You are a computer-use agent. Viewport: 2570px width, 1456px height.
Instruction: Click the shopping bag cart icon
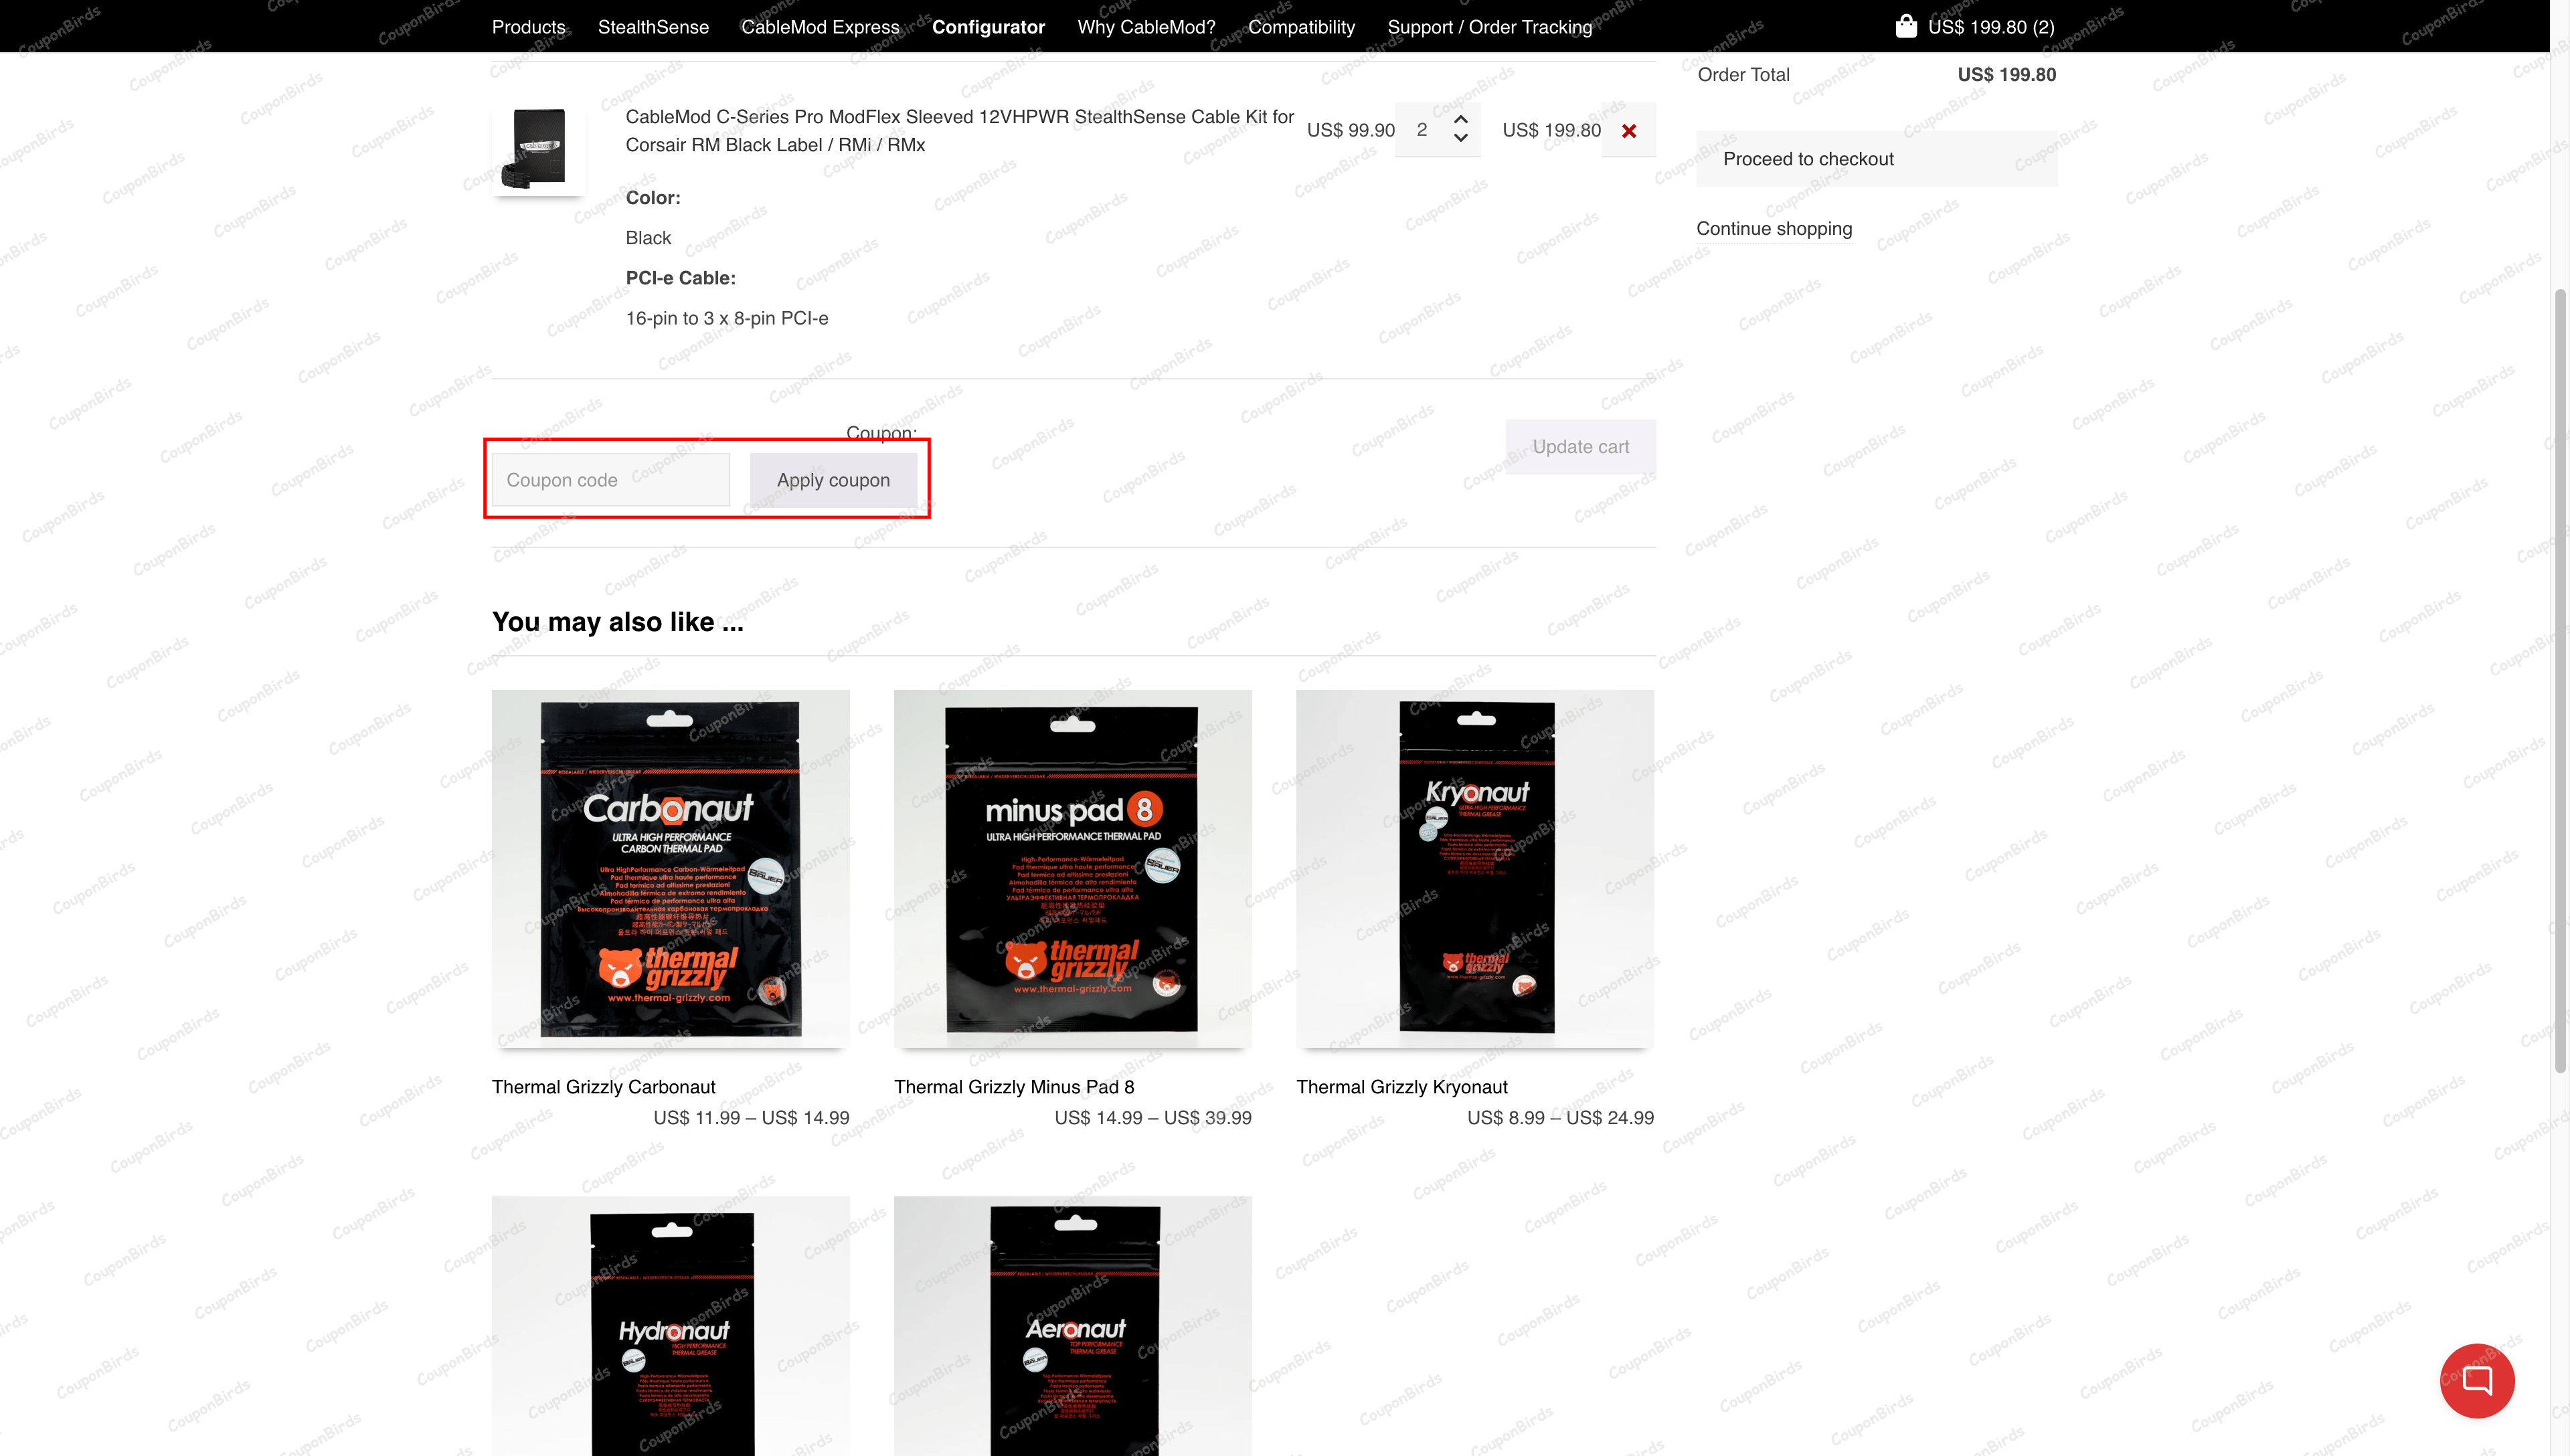1905,26
